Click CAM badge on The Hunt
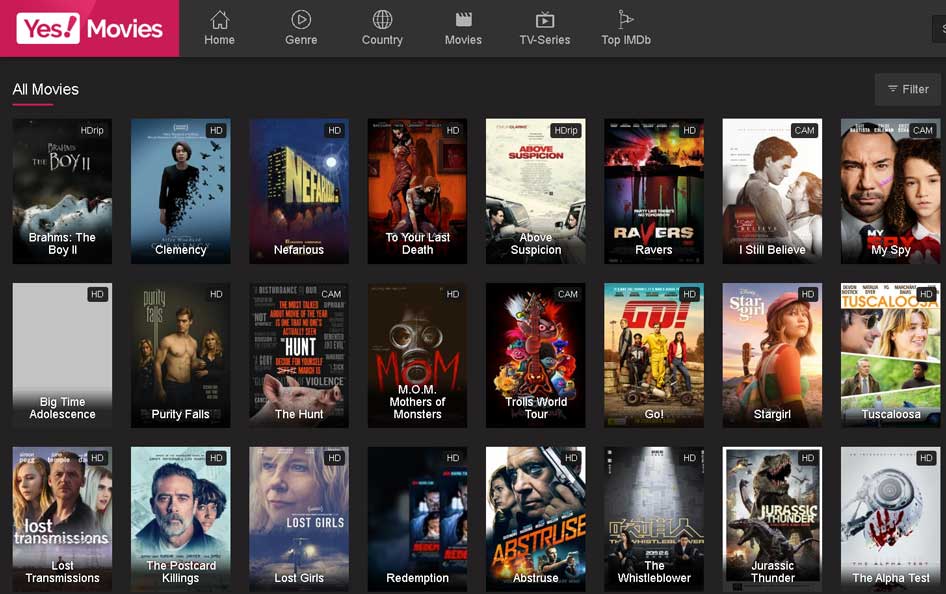946x594 pixels. (331, 294)
